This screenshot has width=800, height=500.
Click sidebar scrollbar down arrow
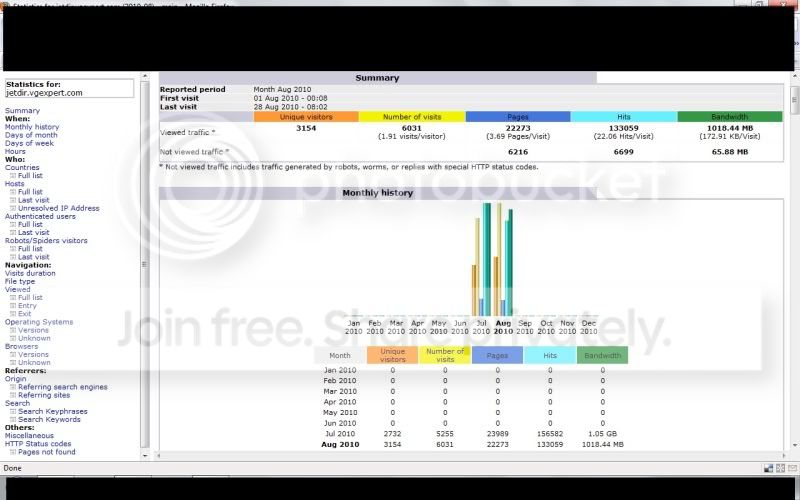(x=145, y=455)
